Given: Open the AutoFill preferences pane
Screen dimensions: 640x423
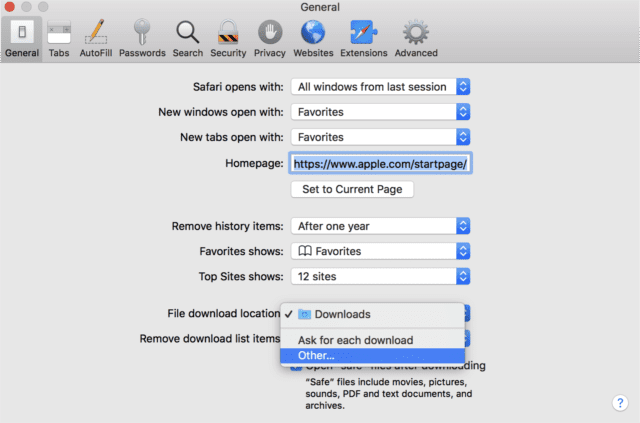Looking at the screenshot, I should pyautogui.click(x=96, y=38).
